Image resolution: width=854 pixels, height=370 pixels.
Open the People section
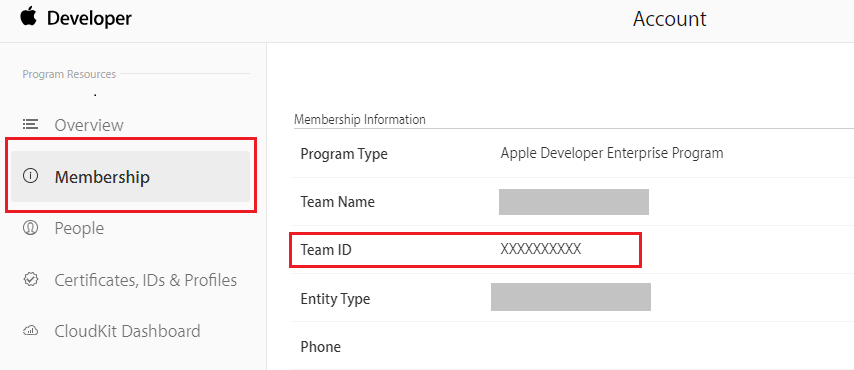coord(79,228)
